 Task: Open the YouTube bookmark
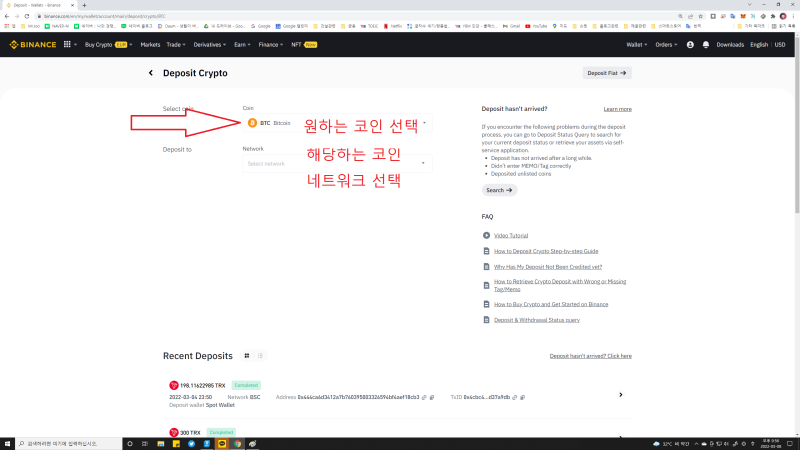536,26
